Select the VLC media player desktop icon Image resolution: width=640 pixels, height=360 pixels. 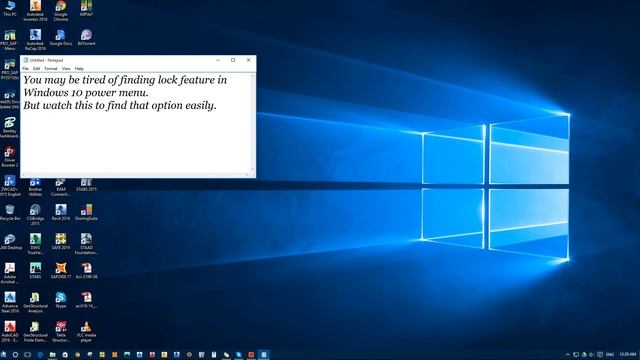click(86, 331)
